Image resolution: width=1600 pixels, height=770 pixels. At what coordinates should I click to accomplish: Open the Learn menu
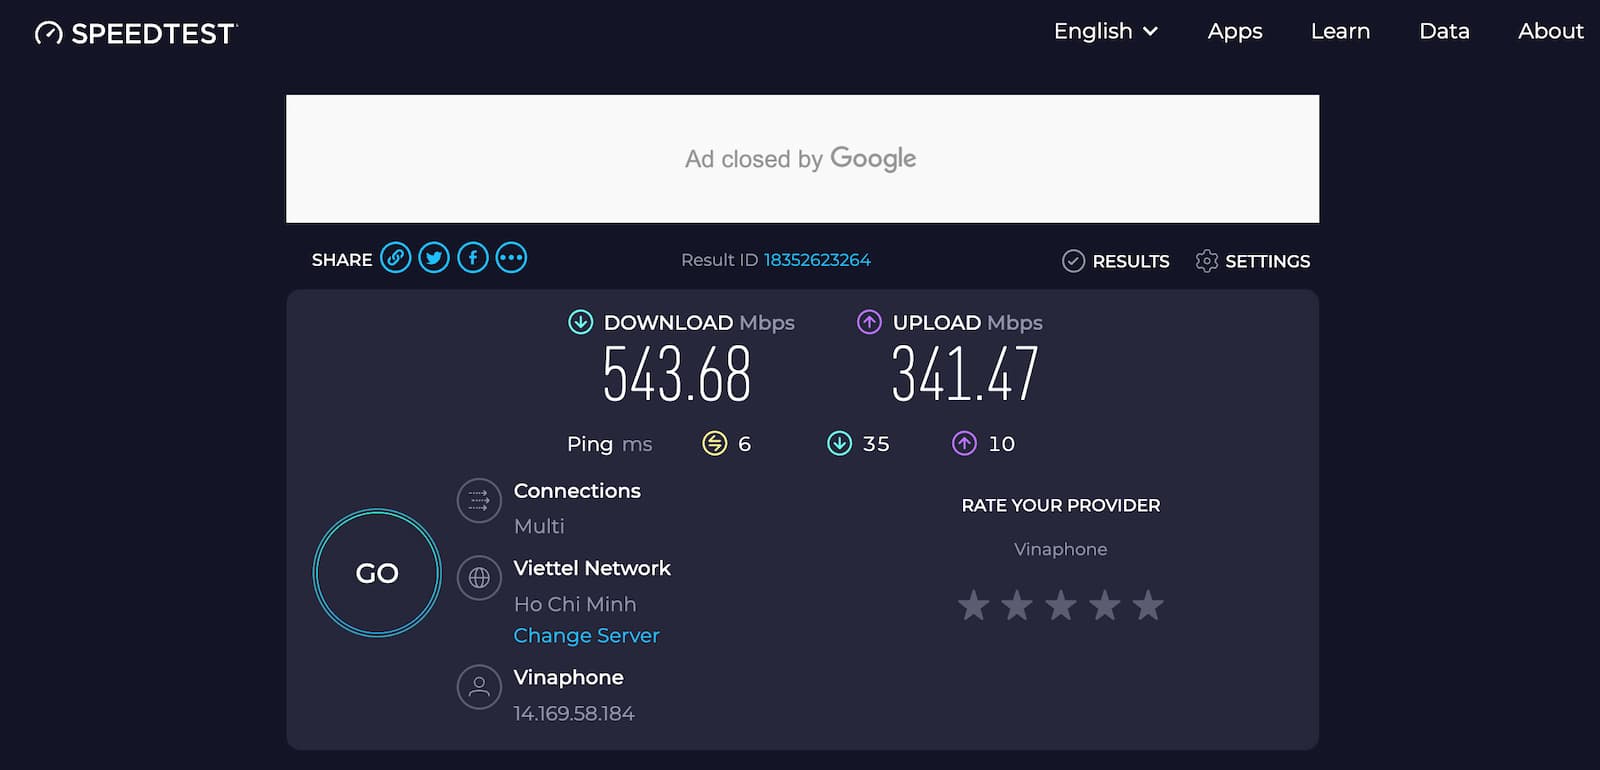[x=1340, y=31]
